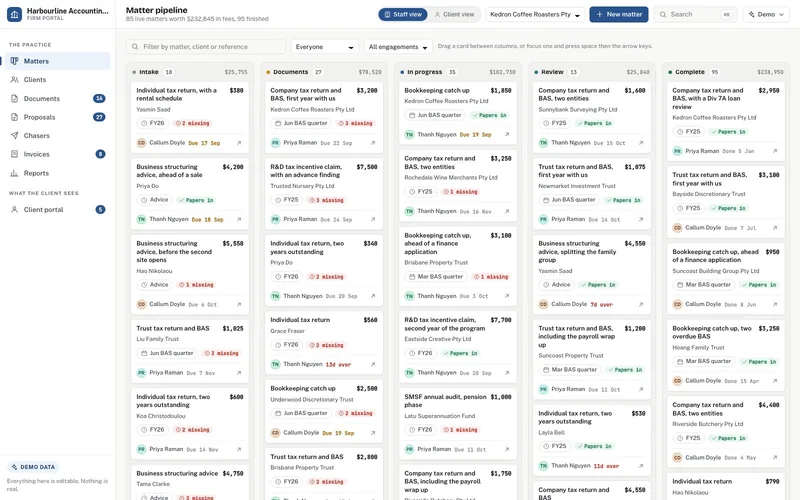Open Proposals in the sidebar
The height and width of the screenshot is (500, 800).
(58, 117)
